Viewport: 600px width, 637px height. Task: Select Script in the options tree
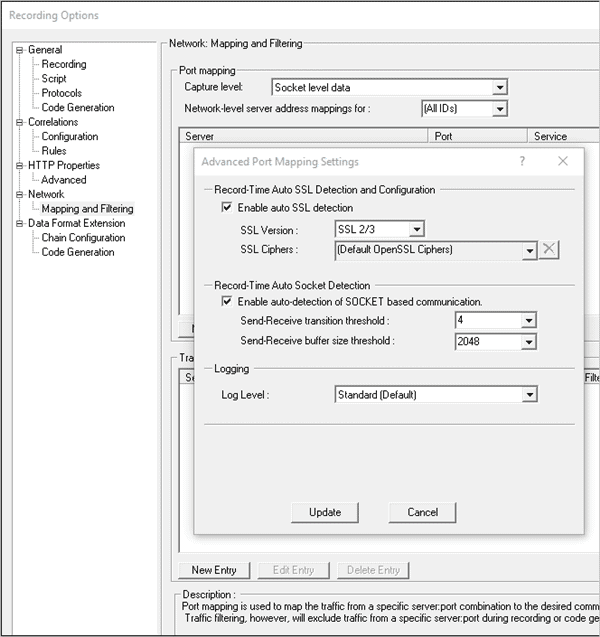(x=54, y=78)
